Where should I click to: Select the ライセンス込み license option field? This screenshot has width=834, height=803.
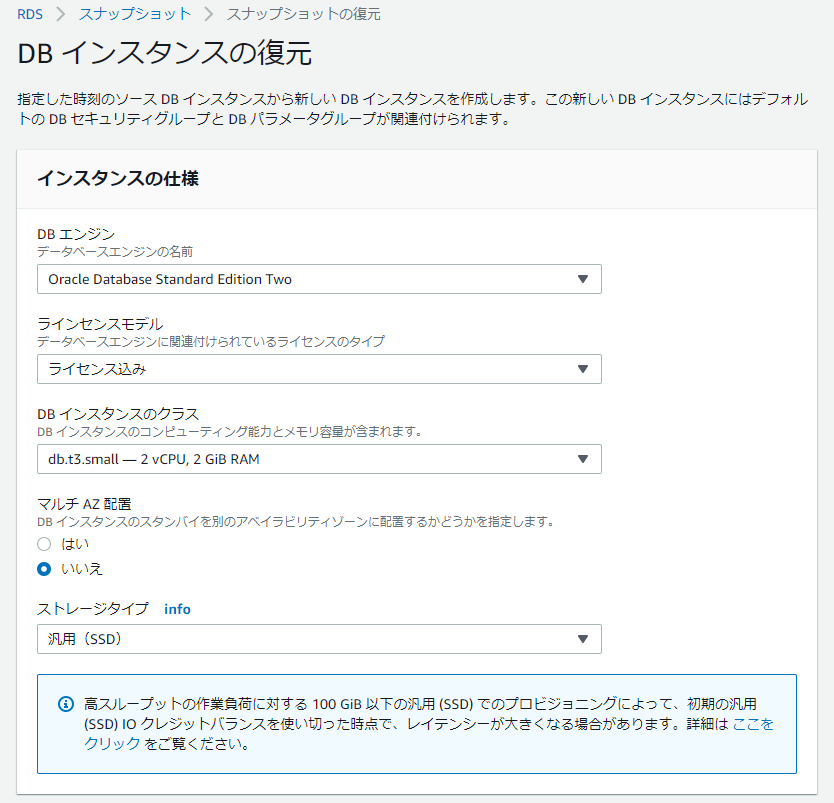pyautogui.click(x=320, y=369)
